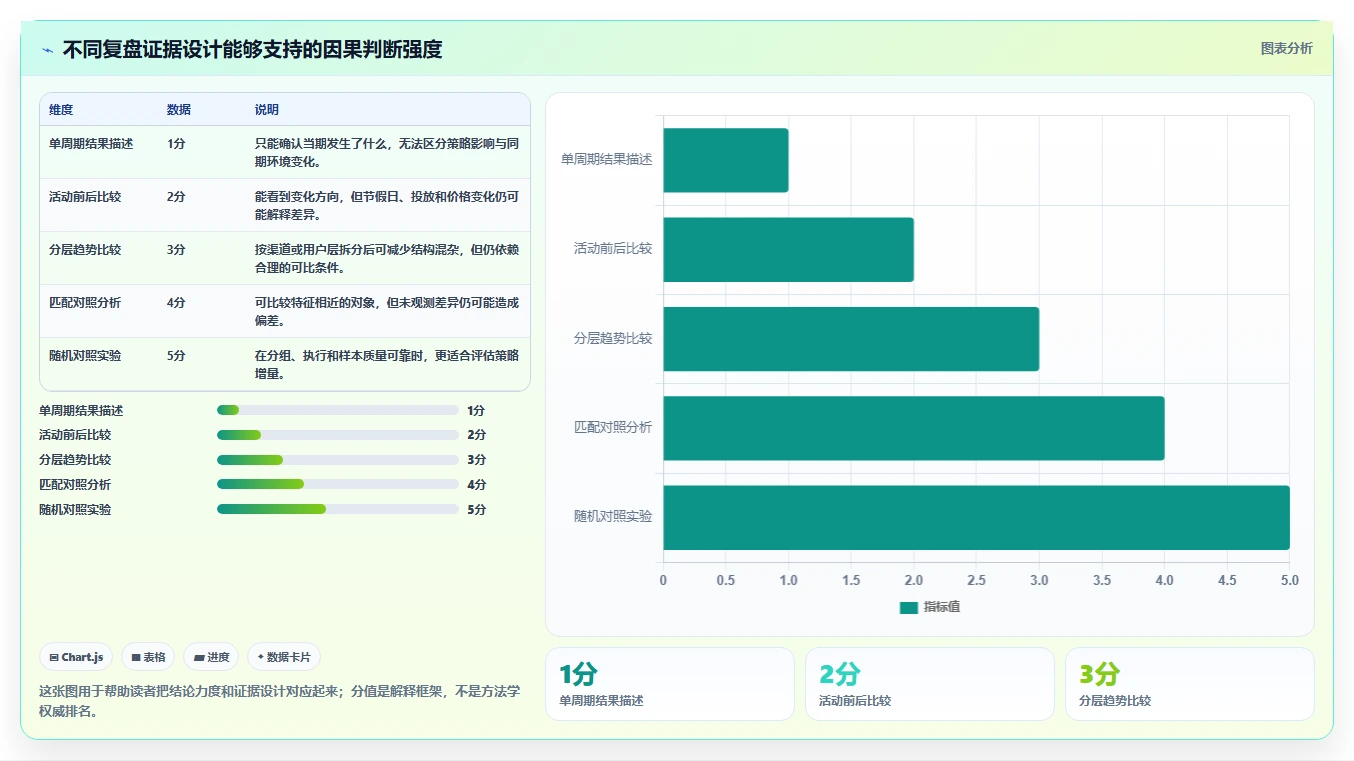Click the 随机对照实验 progress bar

point(338,509)
